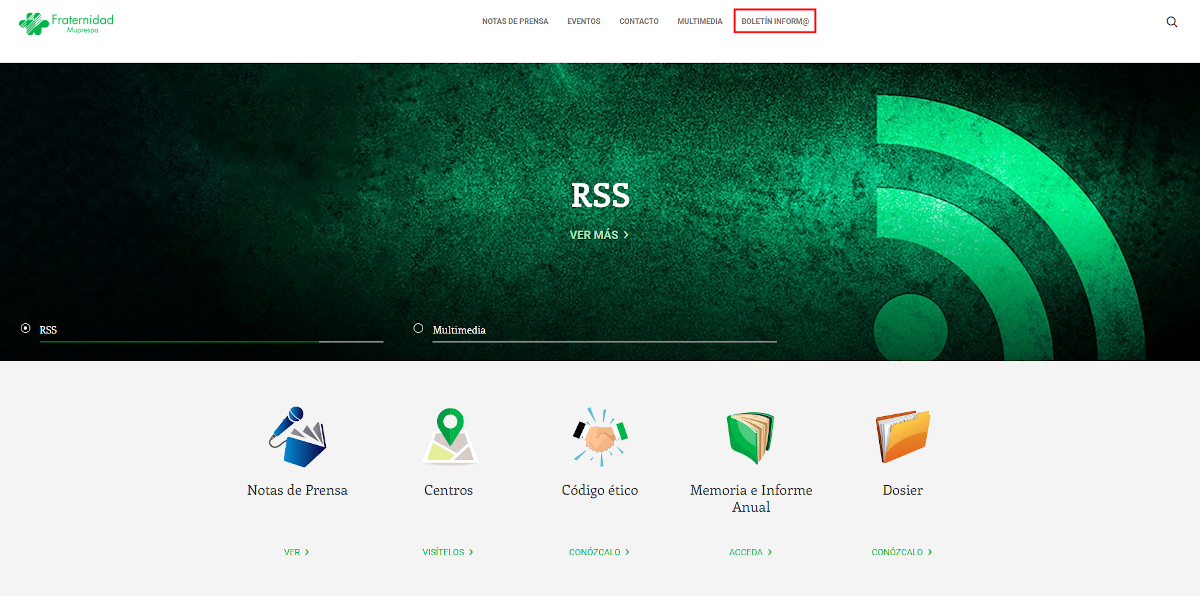Click the Código ético handshake icon
1200x607 pixels.
click(600, 436)
